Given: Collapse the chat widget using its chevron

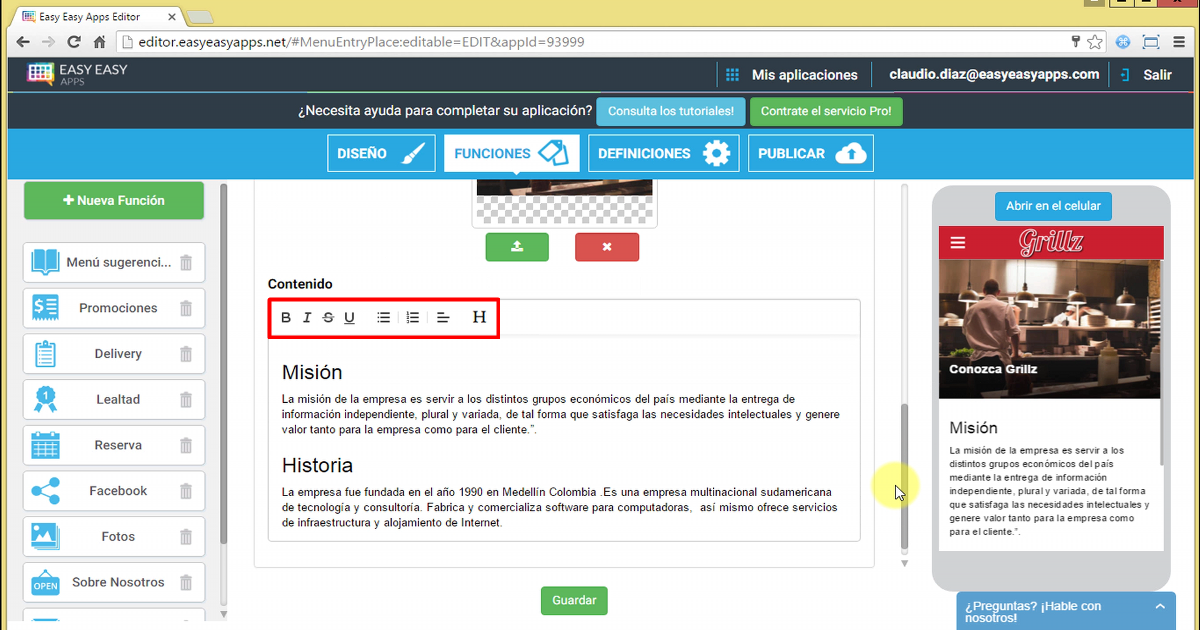Looking at the screenshot, I should tap(1160, 607).
